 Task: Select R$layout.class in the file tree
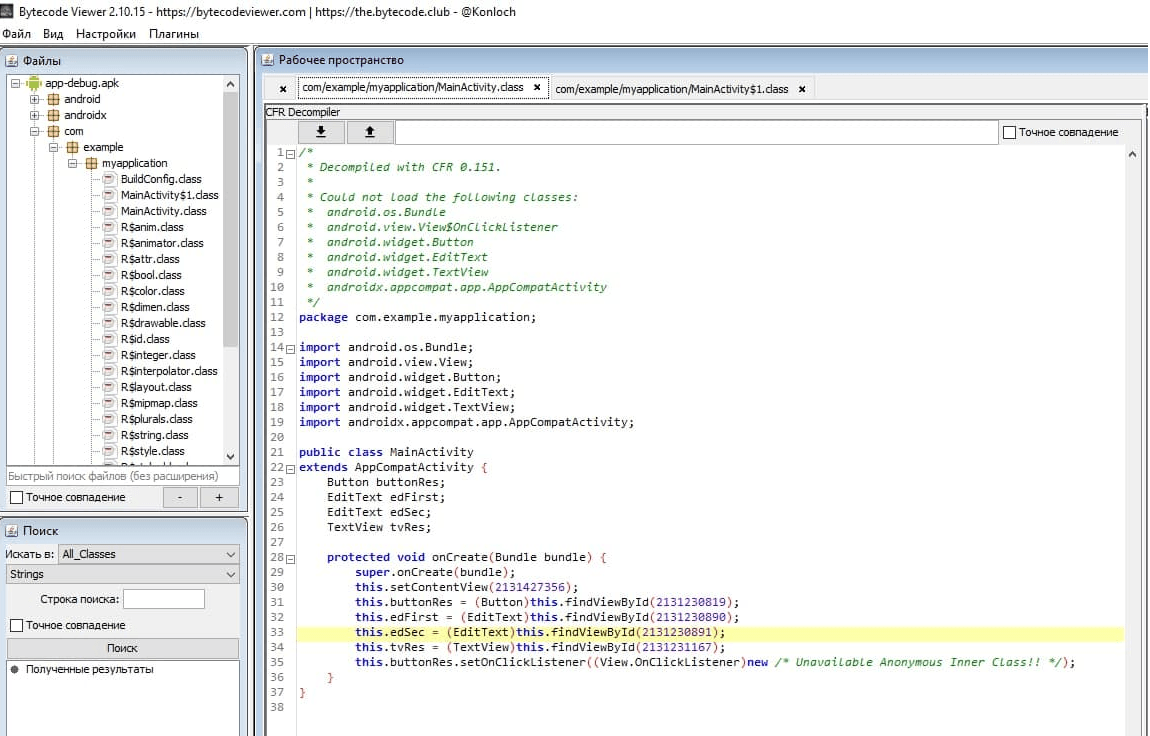[155, 387]
